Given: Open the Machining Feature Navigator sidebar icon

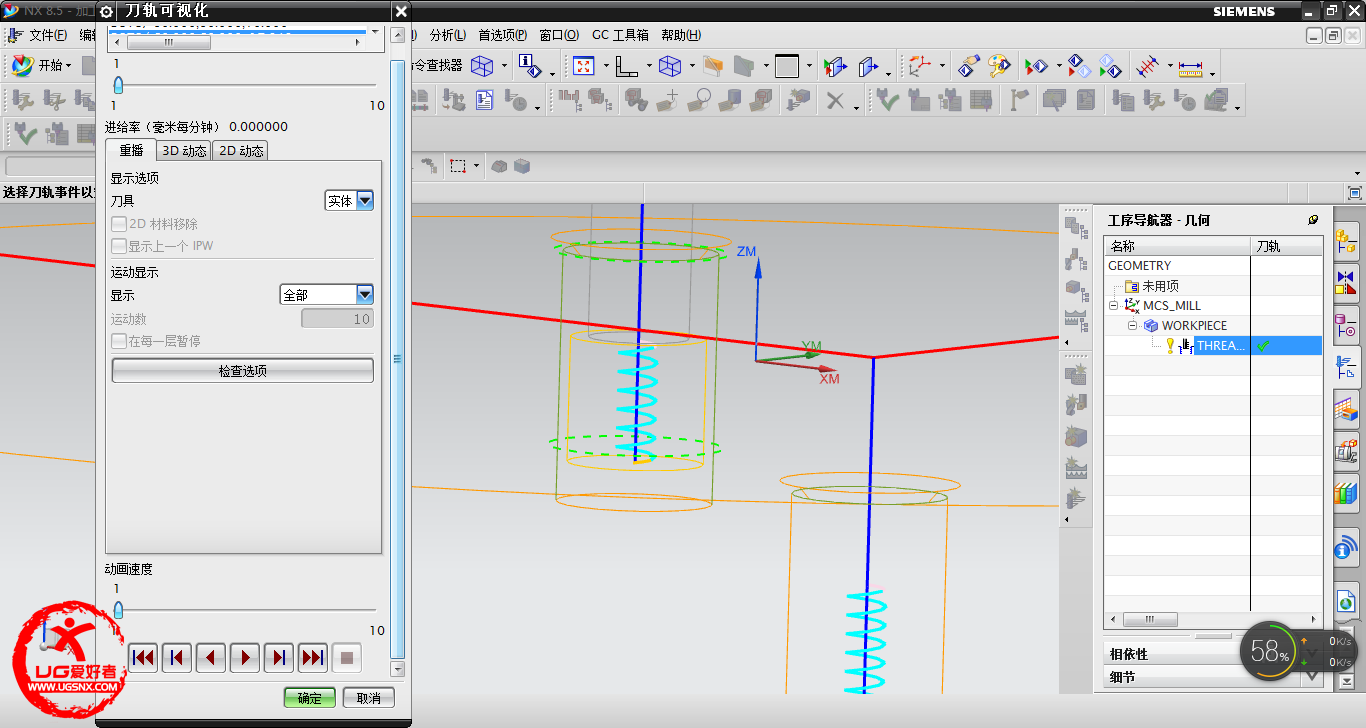Looking at the screenshot, I should click(1346, 408).
